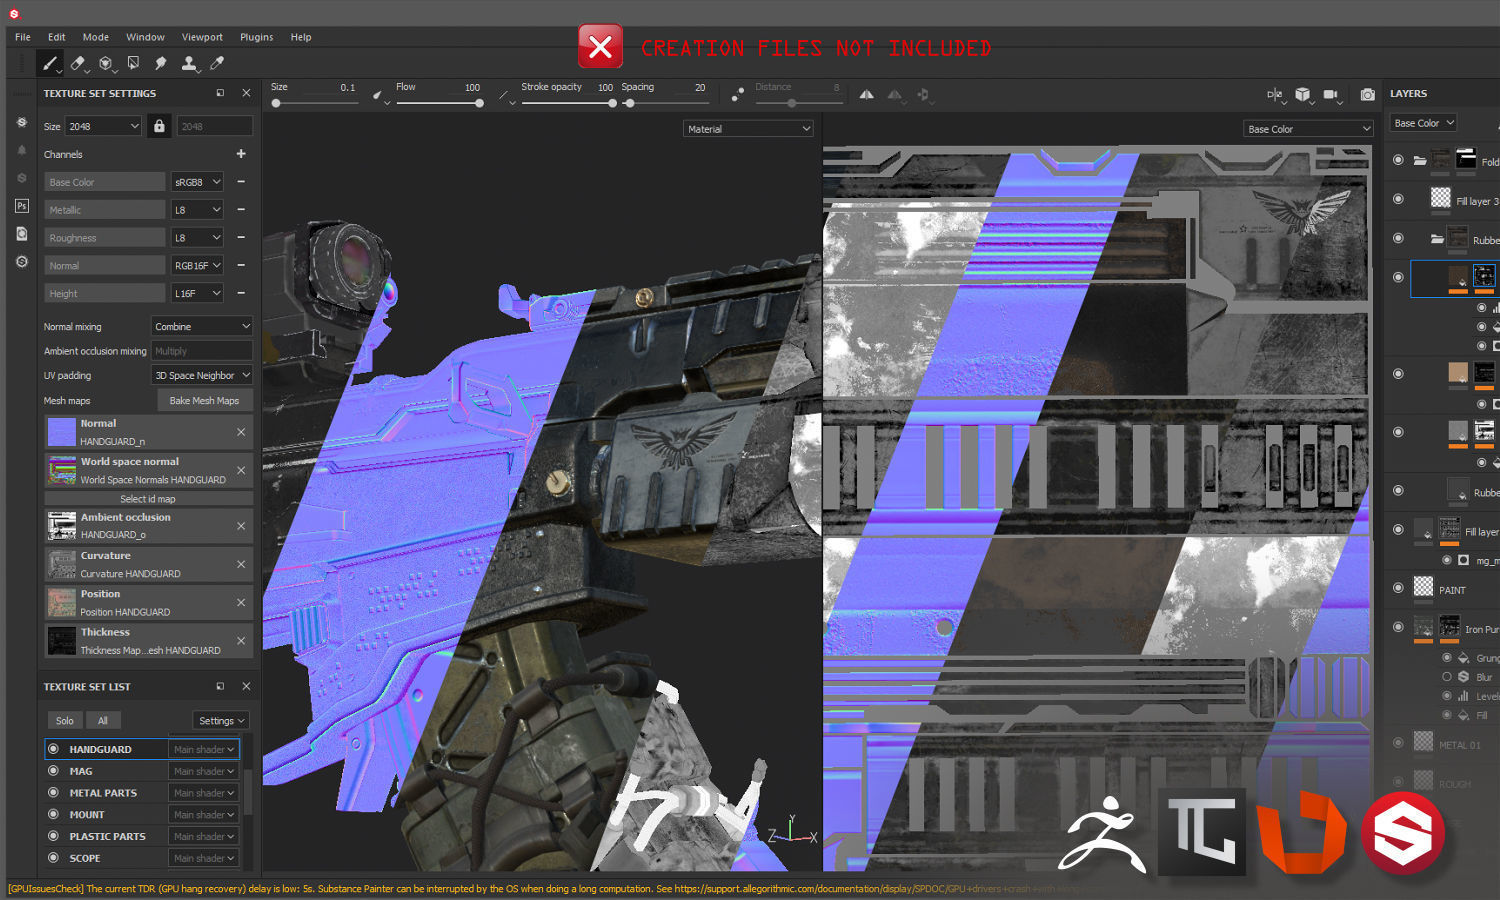Select the Clone stamp tool
This screenshot has height=900, width=1500.
point(188,63)
